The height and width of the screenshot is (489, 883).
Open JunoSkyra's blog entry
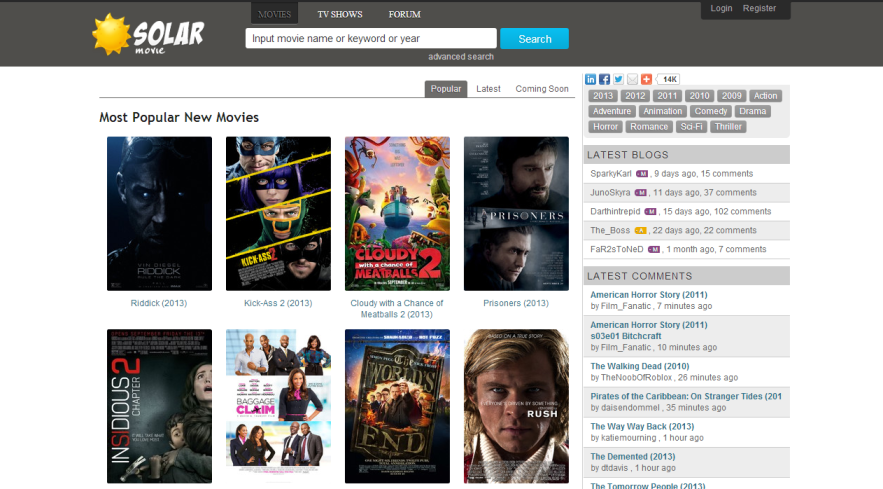click(686, 193)
